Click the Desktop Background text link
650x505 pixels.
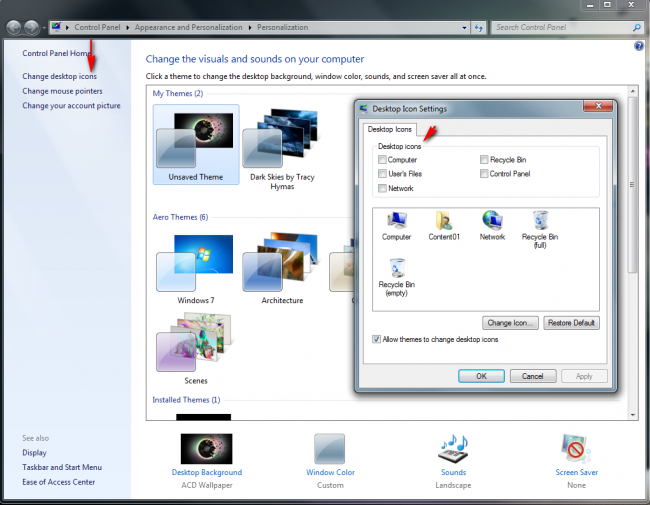click(x=206, y=472)
